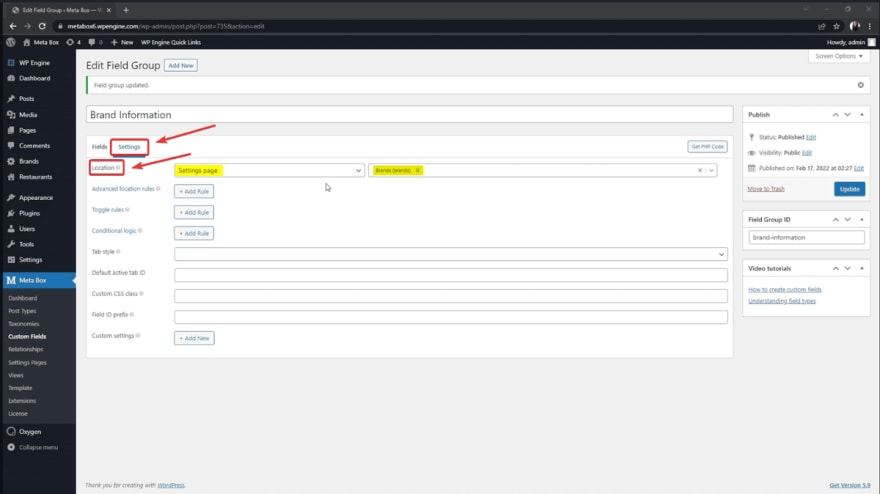The height and width of the screenshot is (494, 880).
Task: Click the Field ID prefix info icon
Action: (132, 314)
